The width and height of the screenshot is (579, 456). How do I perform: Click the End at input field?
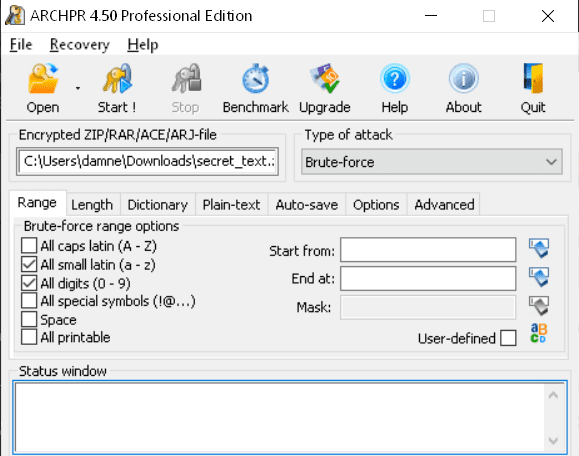click(428, 278)
